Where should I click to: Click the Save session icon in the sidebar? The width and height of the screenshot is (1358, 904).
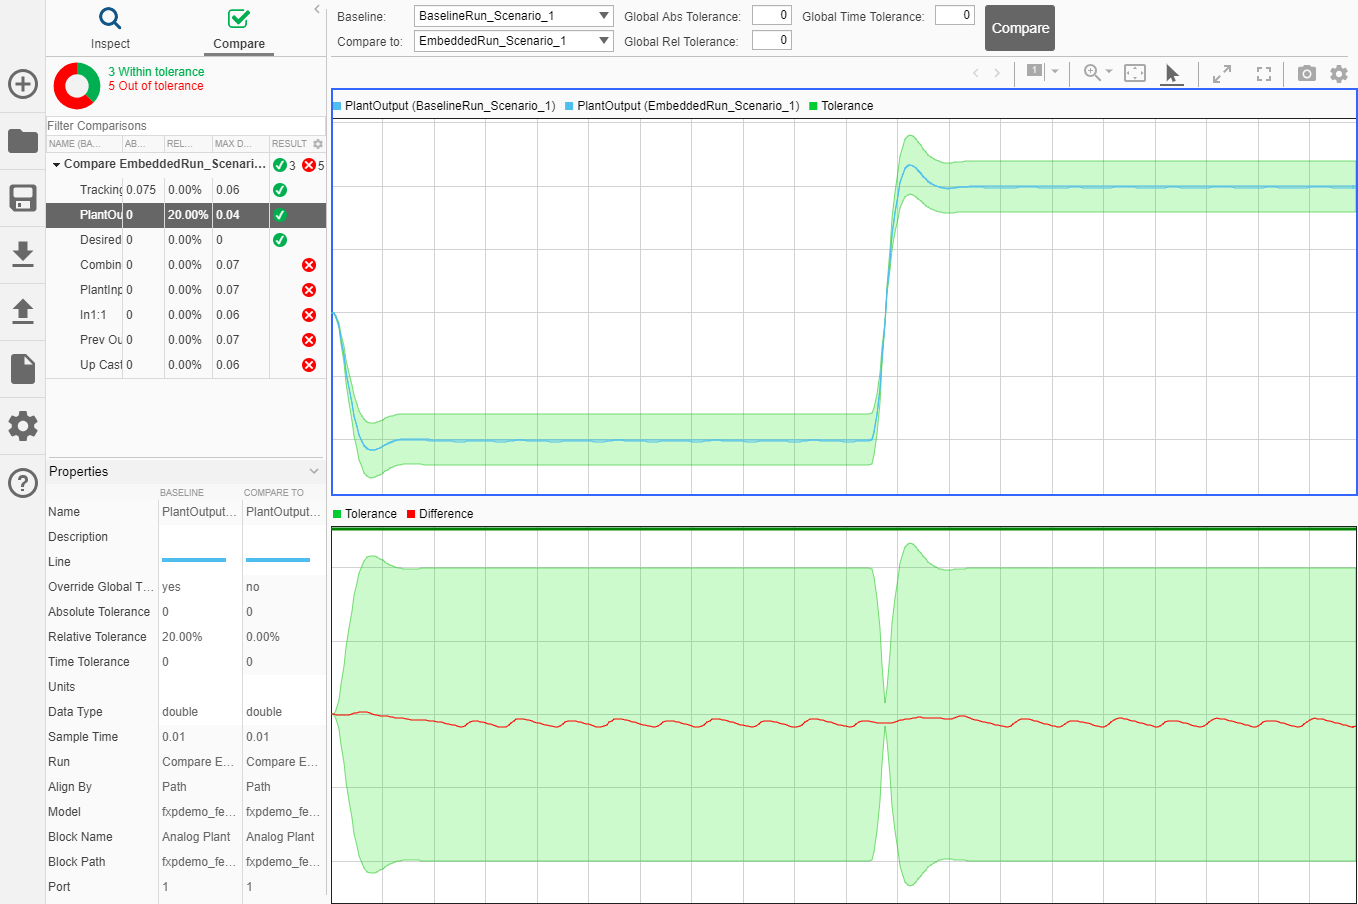(22, 197)
